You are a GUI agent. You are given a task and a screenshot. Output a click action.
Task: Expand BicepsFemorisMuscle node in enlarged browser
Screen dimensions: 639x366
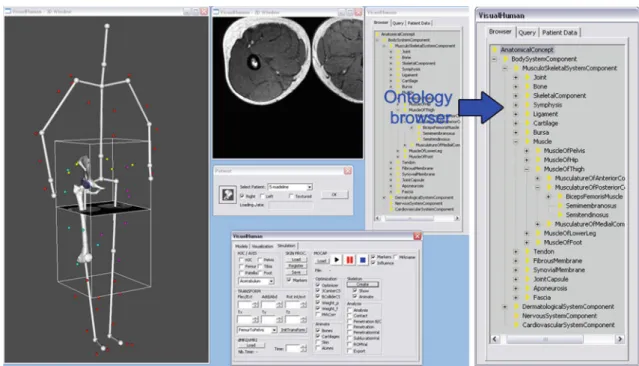point(549,196)
